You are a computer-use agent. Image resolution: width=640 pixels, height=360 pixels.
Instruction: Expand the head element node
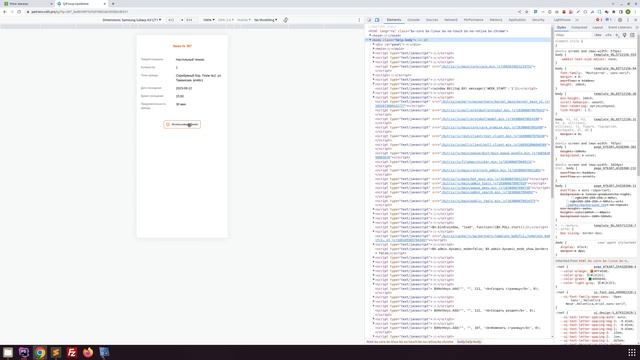370,36
